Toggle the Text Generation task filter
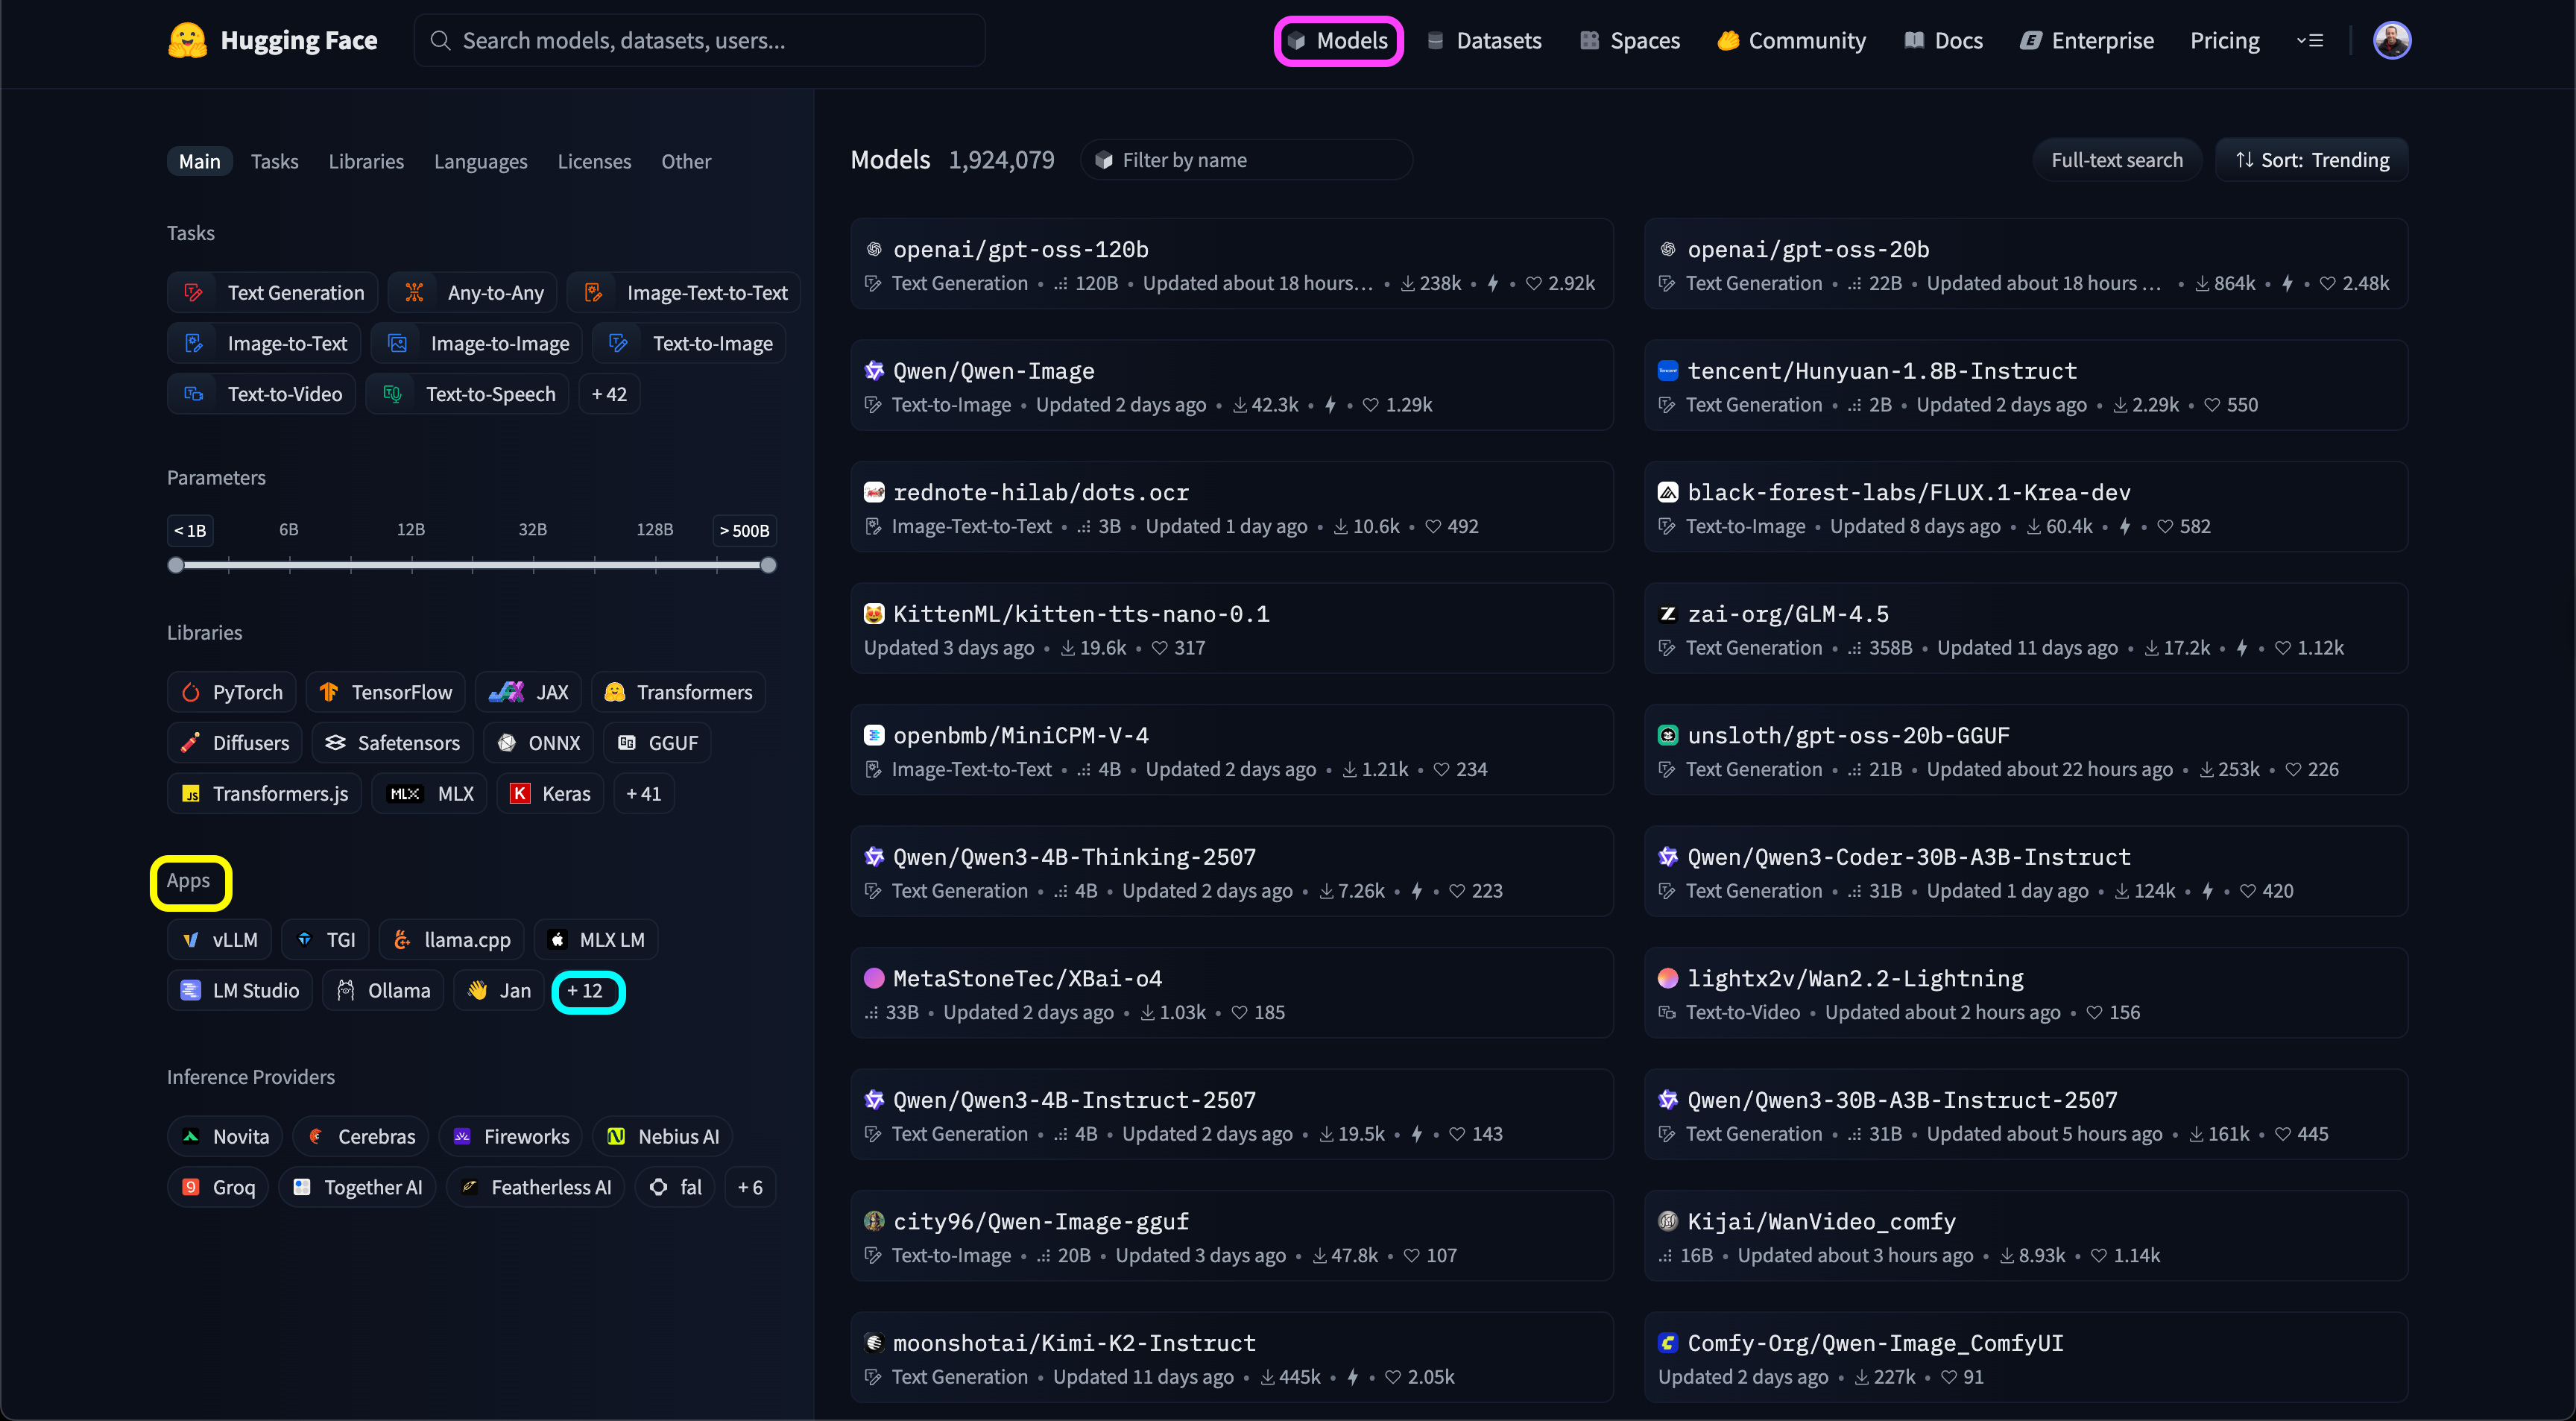 273,293
